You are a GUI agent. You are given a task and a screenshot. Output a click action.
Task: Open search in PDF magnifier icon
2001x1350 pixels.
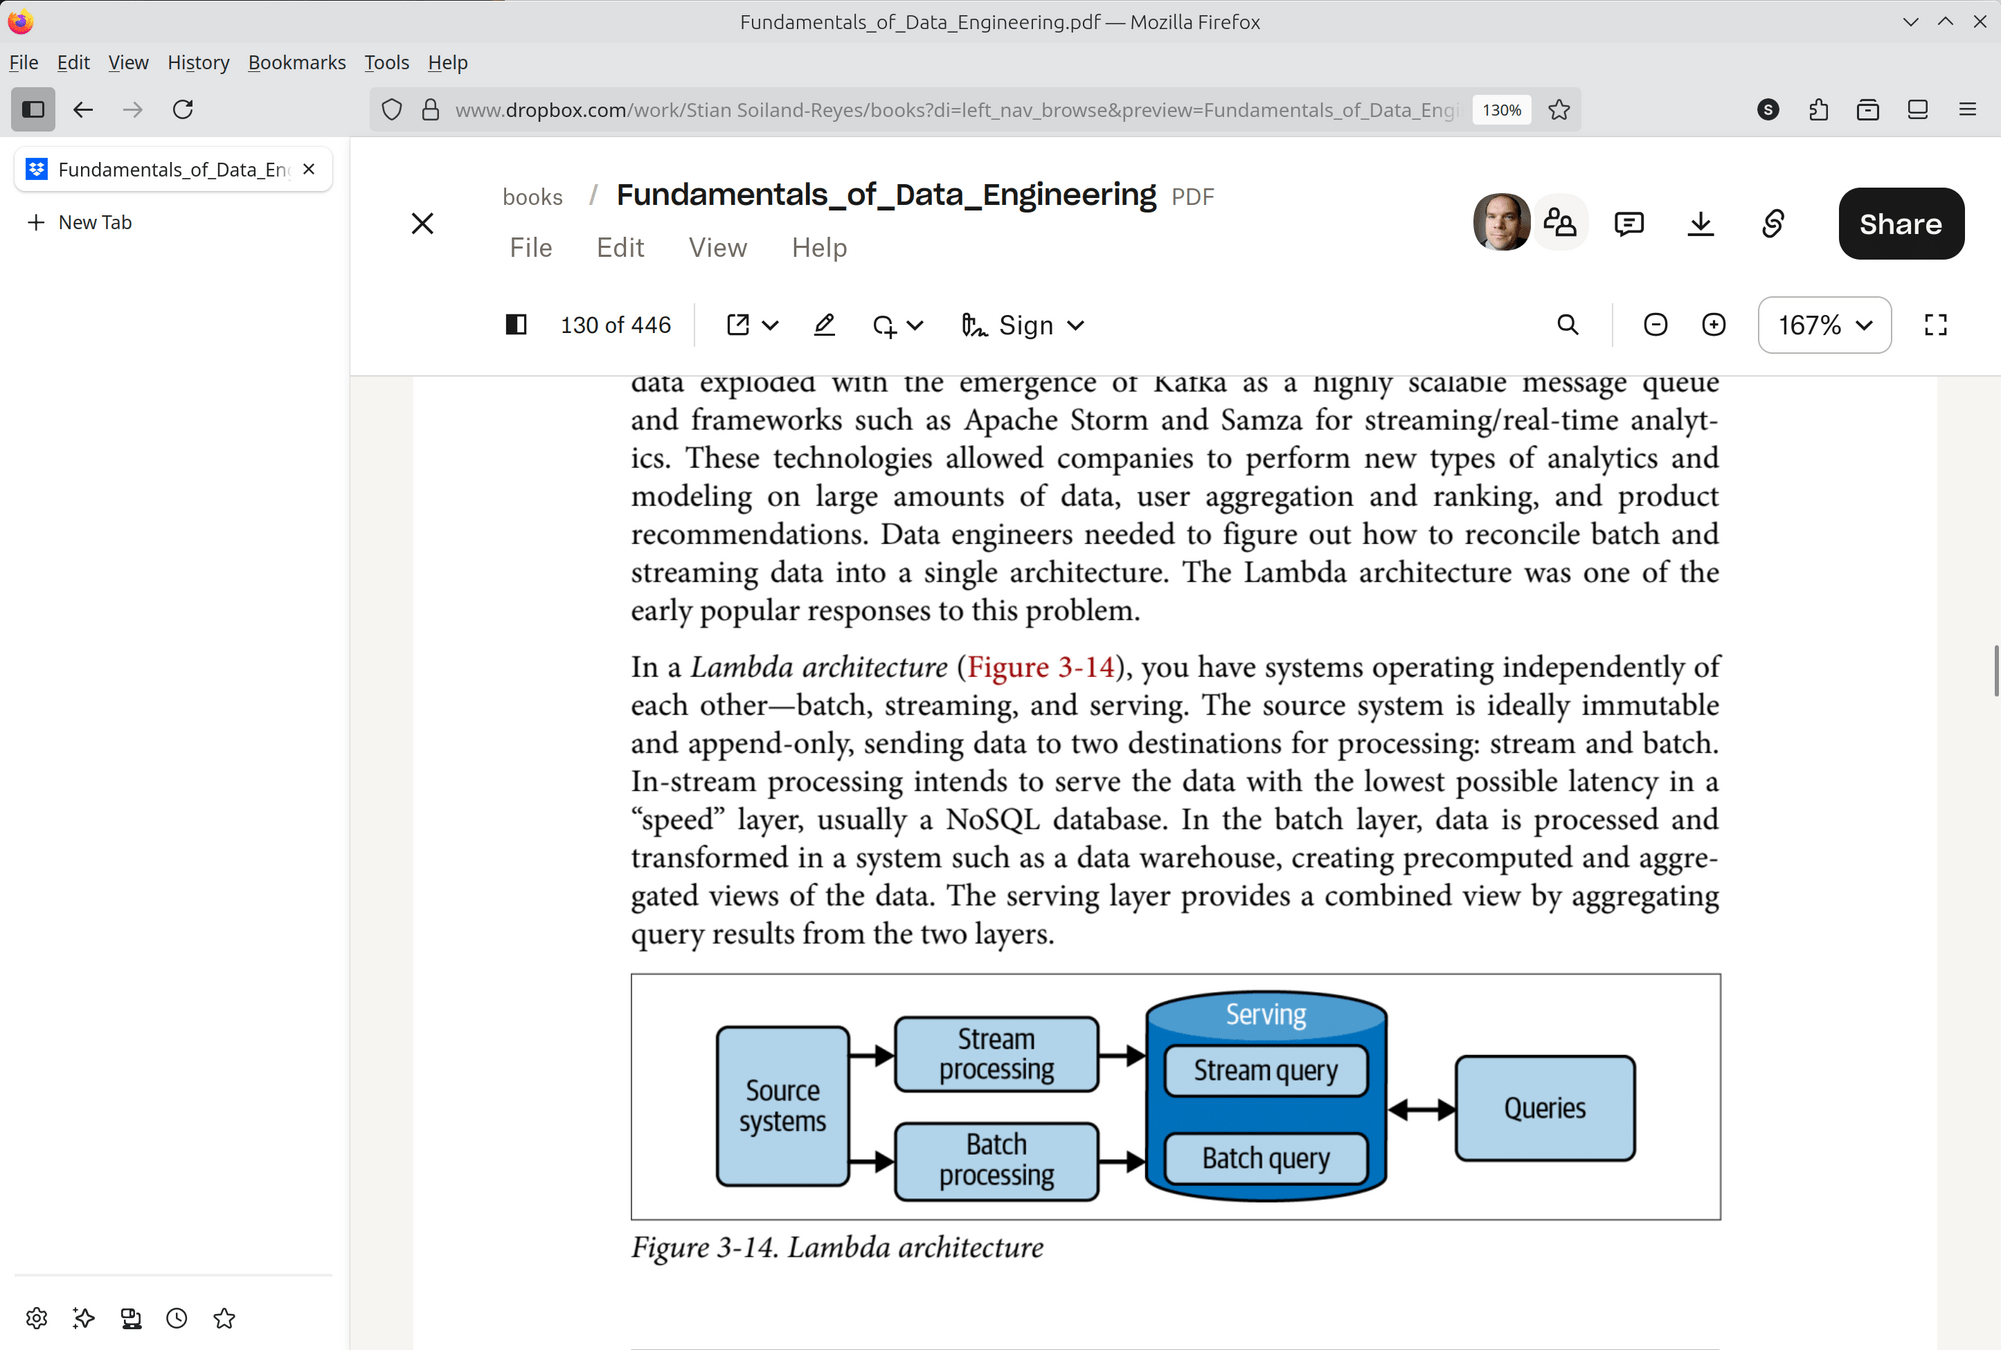click(1568, 325)
